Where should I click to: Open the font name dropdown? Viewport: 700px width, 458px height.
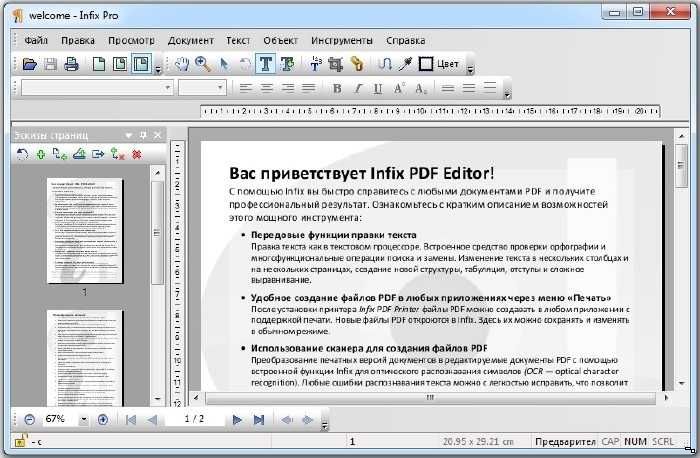point(168,88)
